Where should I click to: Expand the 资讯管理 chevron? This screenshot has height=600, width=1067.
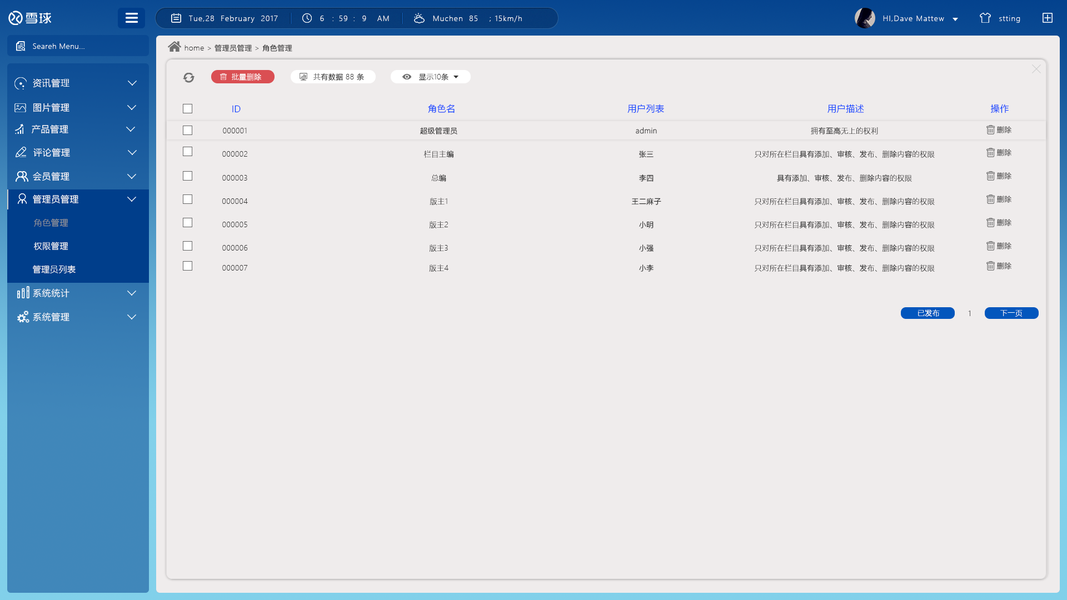(132, 83)
